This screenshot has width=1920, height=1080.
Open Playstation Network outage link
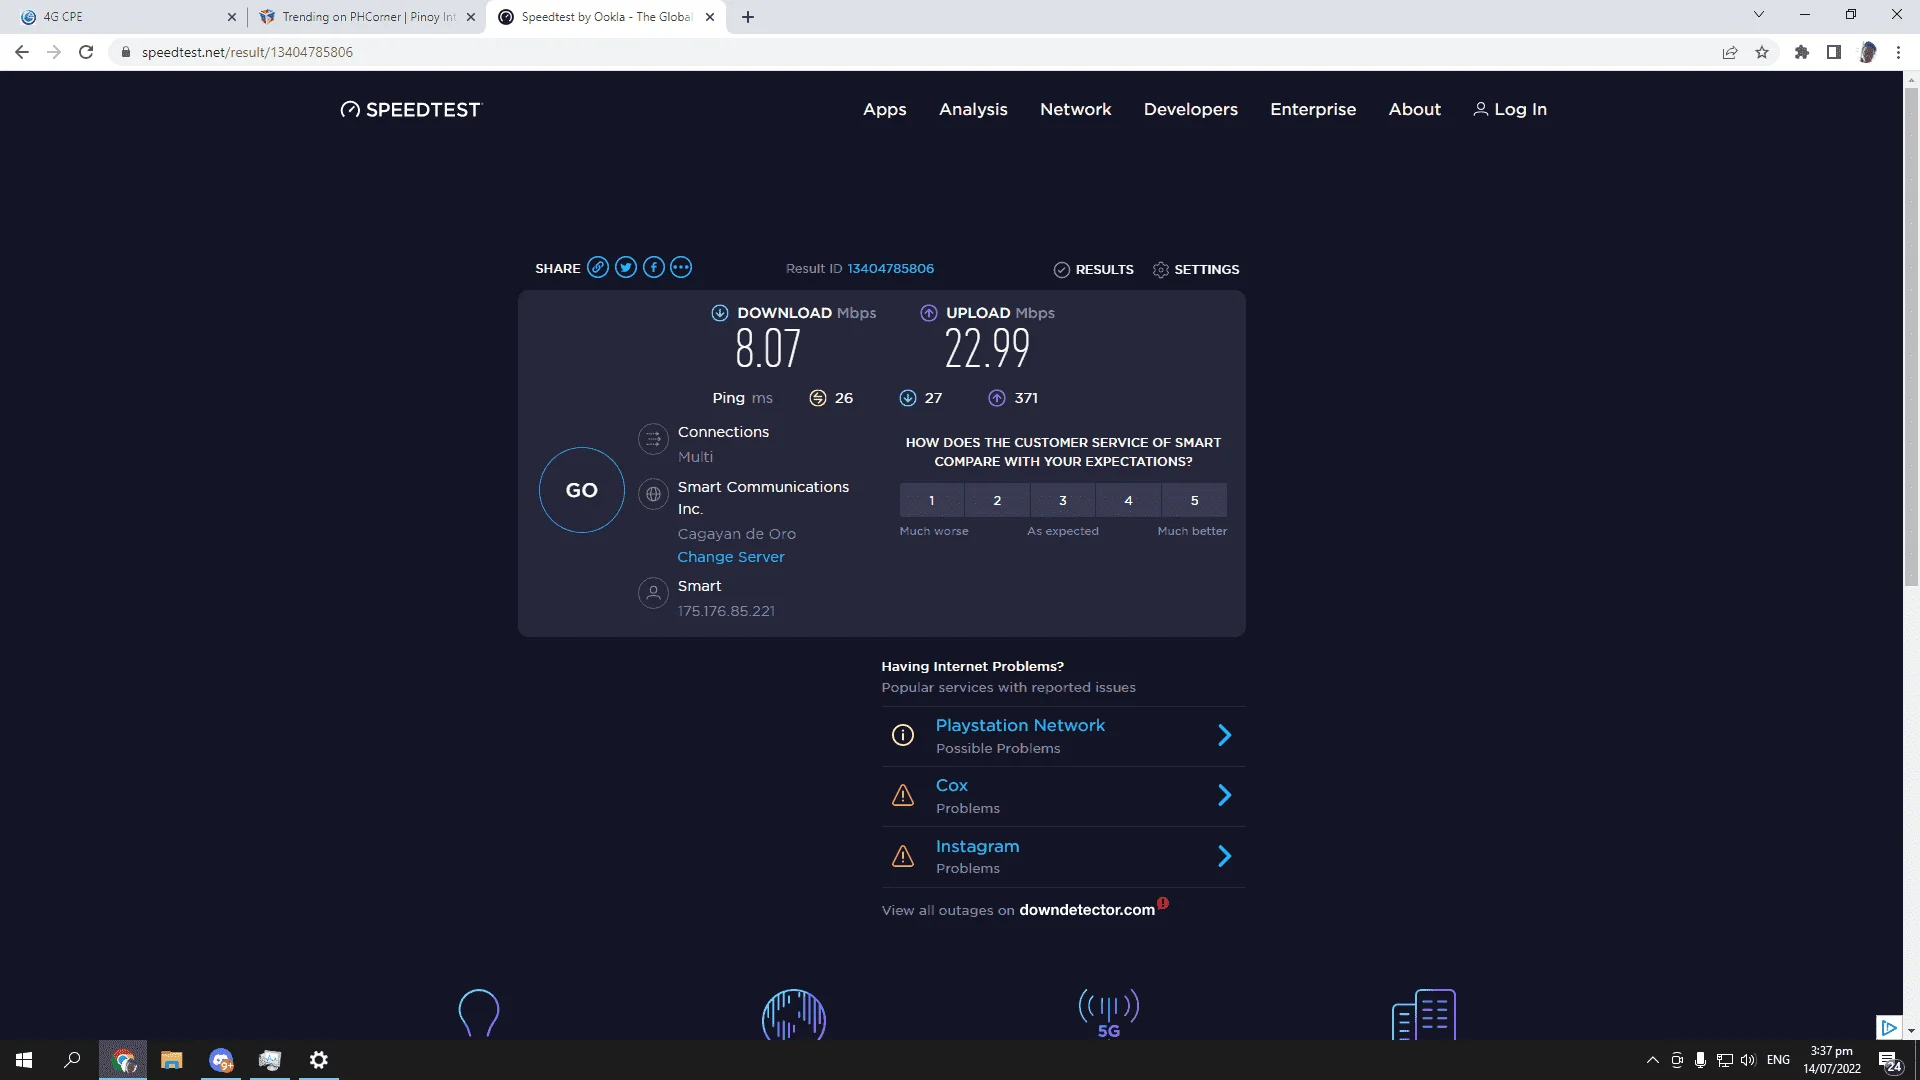(x=1020, y=725)
